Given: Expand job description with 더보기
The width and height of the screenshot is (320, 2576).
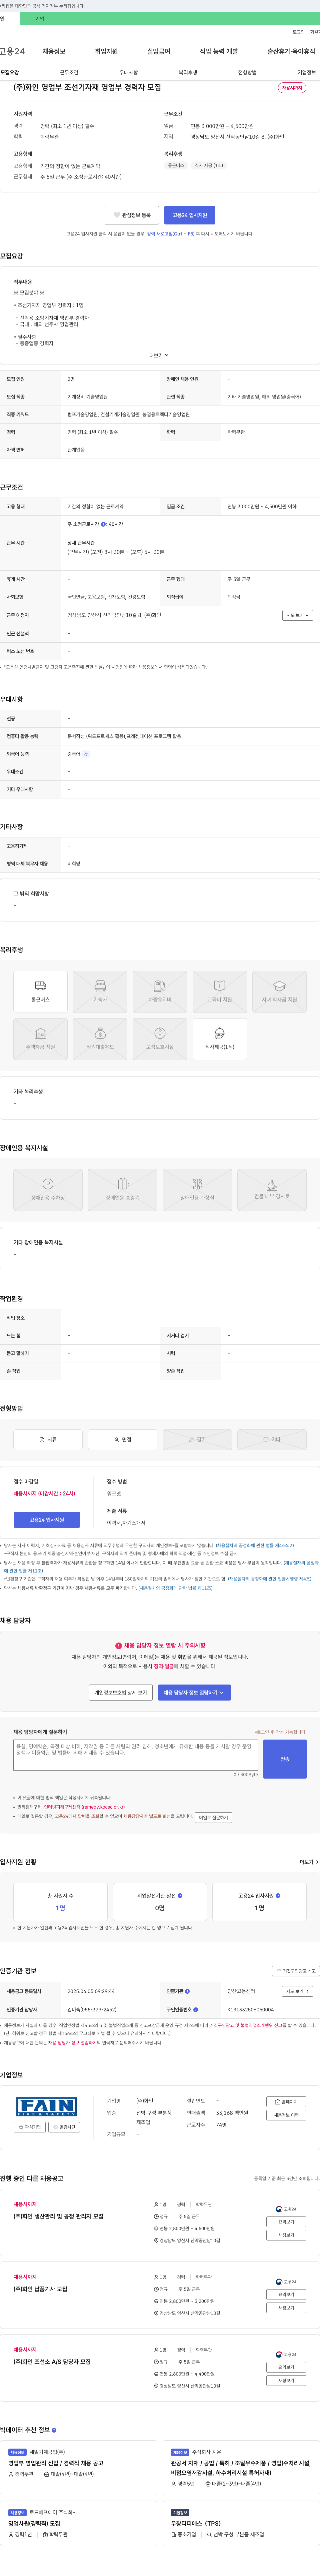Looking at the screenshot, I should (159, 355).
